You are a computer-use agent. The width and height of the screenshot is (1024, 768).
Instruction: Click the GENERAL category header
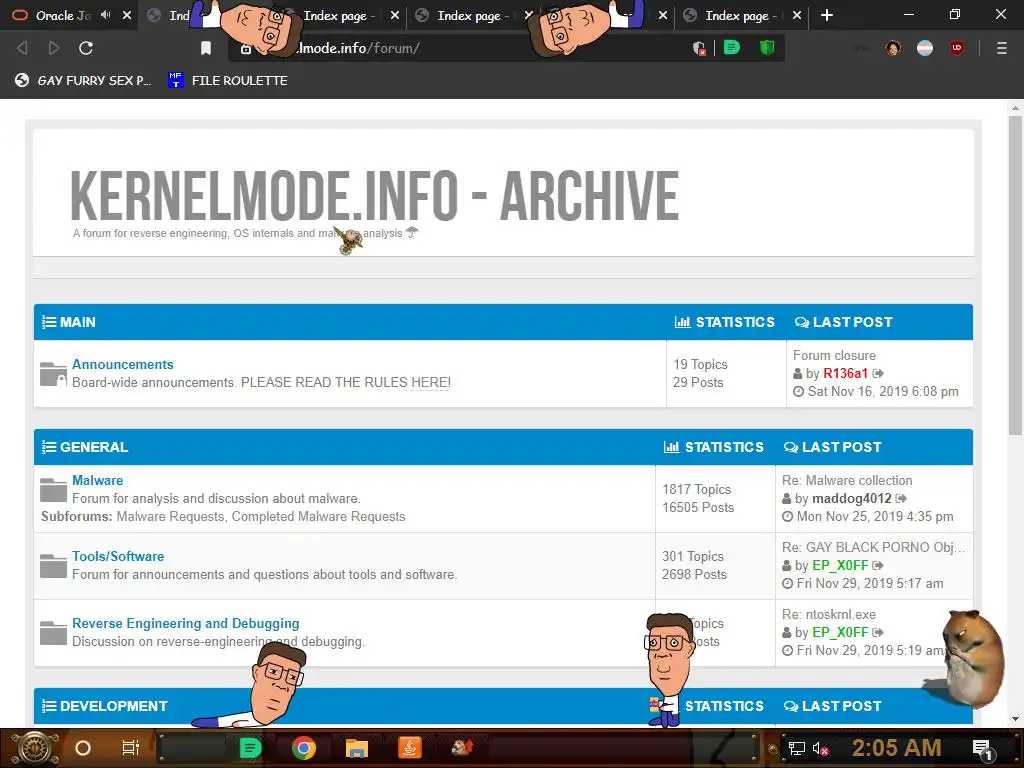(93, 447)
